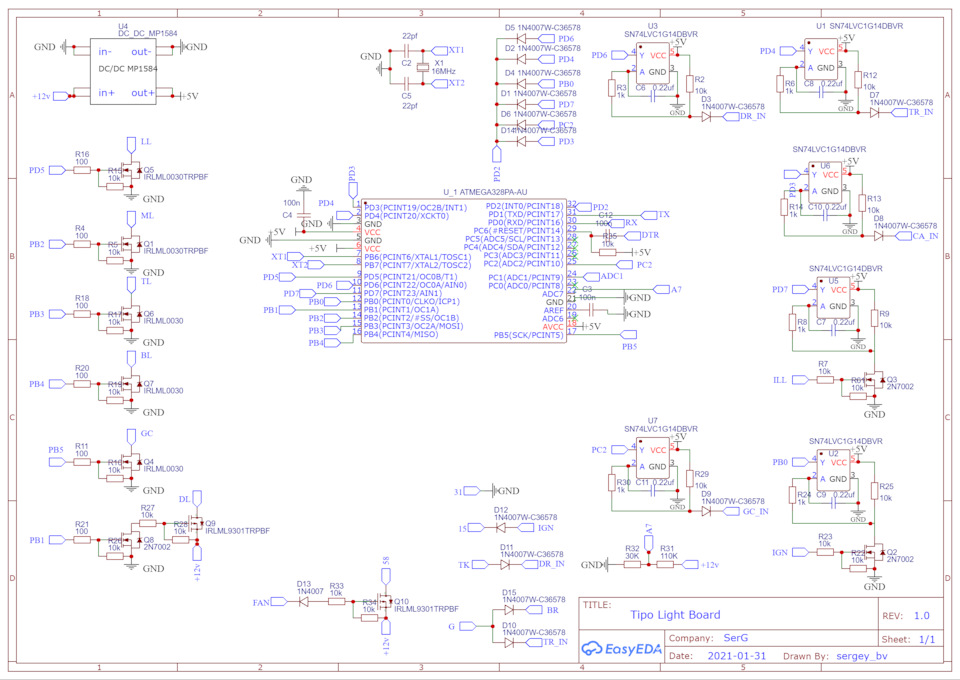Click the "PC6(#RESET/PCINT14)" pin label
This screenshot has width=960, height=680.
coord(518,231)
